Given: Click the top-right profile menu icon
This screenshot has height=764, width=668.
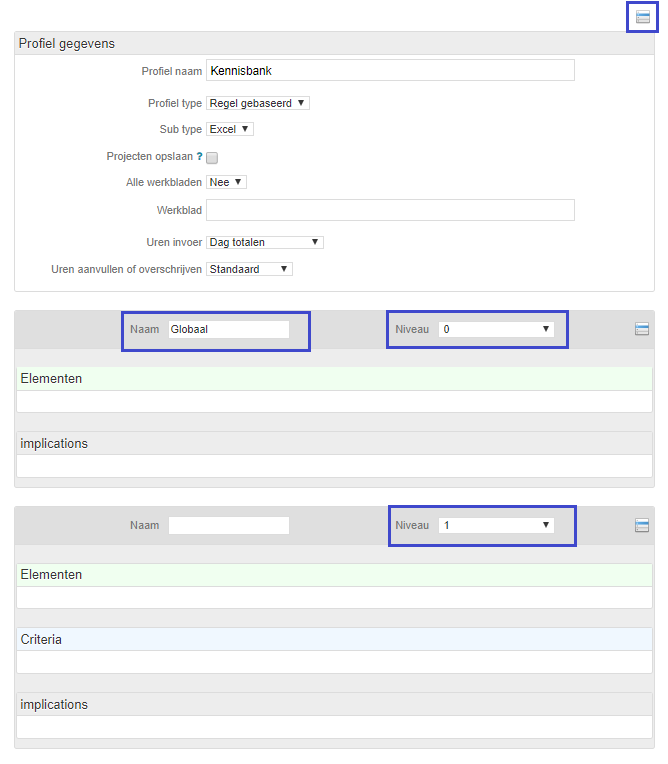Looking at the screenshot, I should 642,17.
